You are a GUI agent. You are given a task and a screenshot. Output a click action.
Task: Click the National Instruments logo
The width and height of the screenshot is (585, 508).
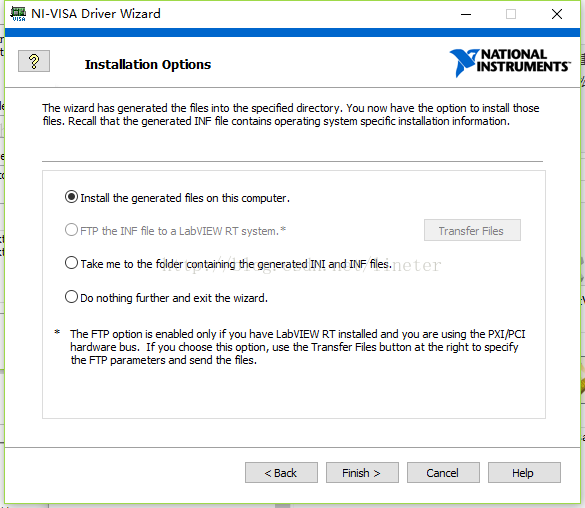tap(510, 62)
